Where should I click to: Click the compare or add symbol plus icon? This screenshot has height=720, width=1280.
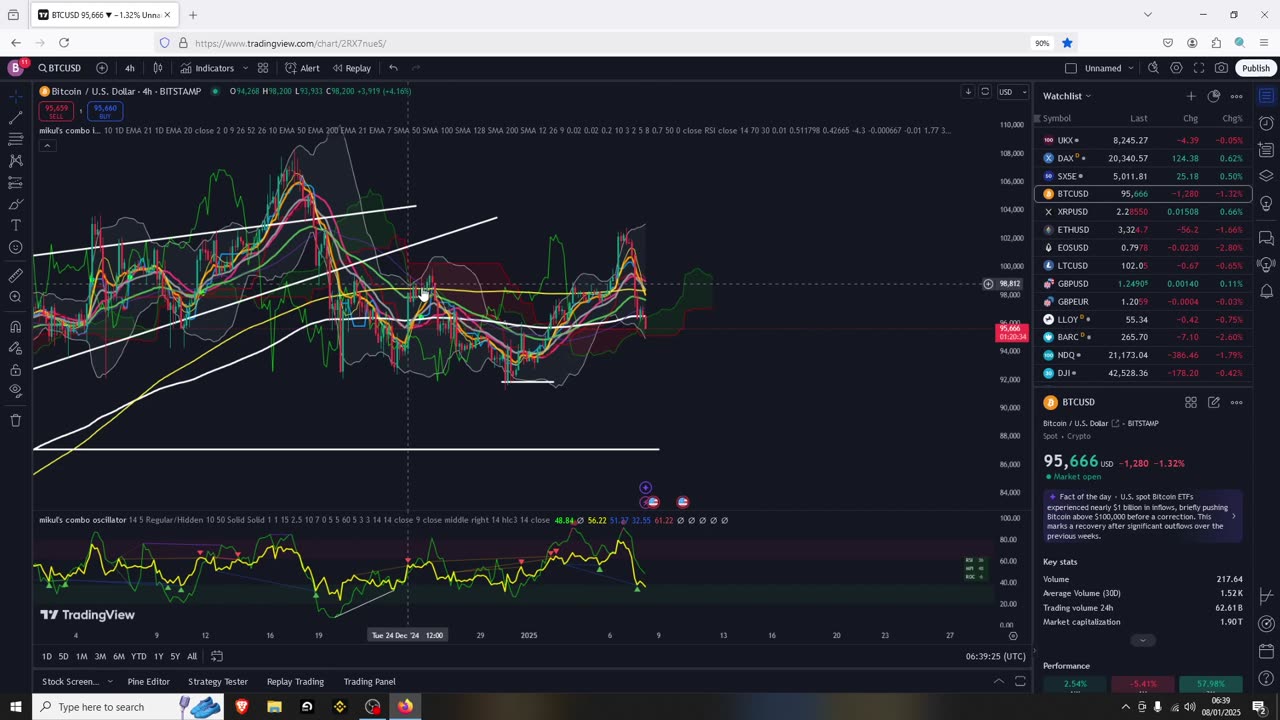click(x=102, y=68)
